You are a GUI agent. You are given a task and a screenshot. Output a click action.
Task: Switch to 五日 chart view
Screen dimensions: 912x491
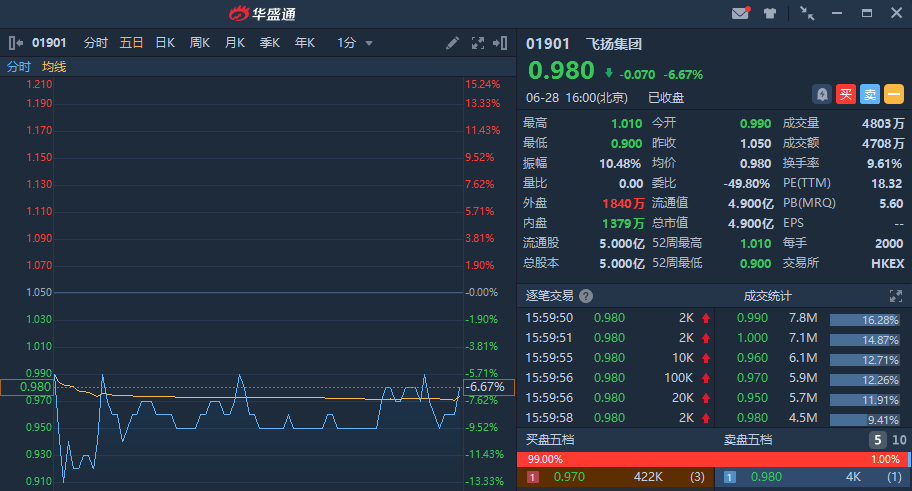131,43
